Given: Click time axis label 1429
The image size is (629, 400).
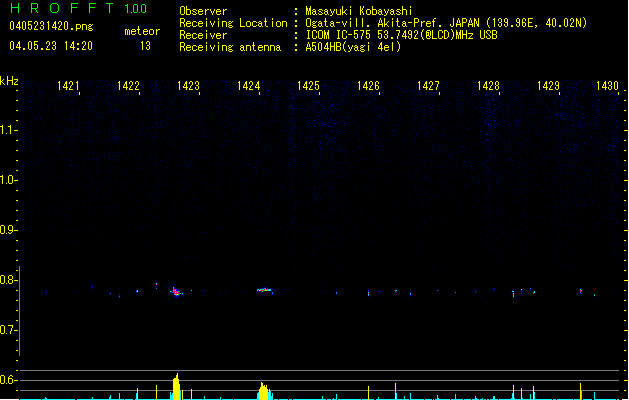Looking at the screenshot, I should coord(548,86).
